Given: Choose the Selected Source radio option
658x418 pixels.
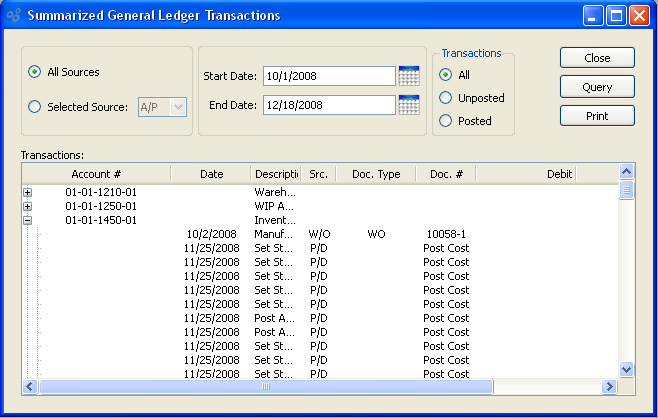Looking at the screenshot, I should coord(36,106).
